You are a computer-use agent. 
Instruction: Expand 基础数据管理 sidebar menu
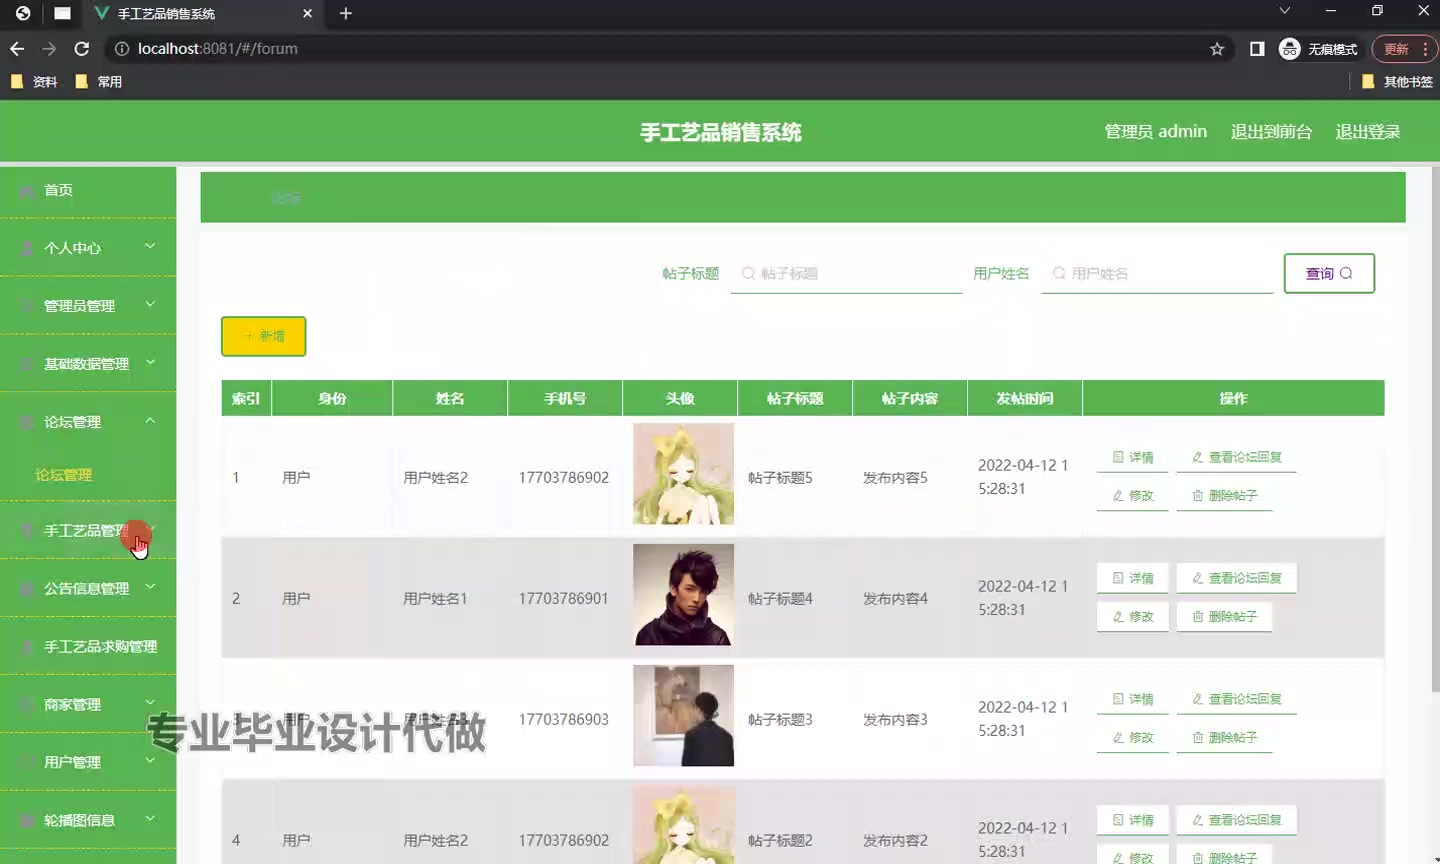88,364
